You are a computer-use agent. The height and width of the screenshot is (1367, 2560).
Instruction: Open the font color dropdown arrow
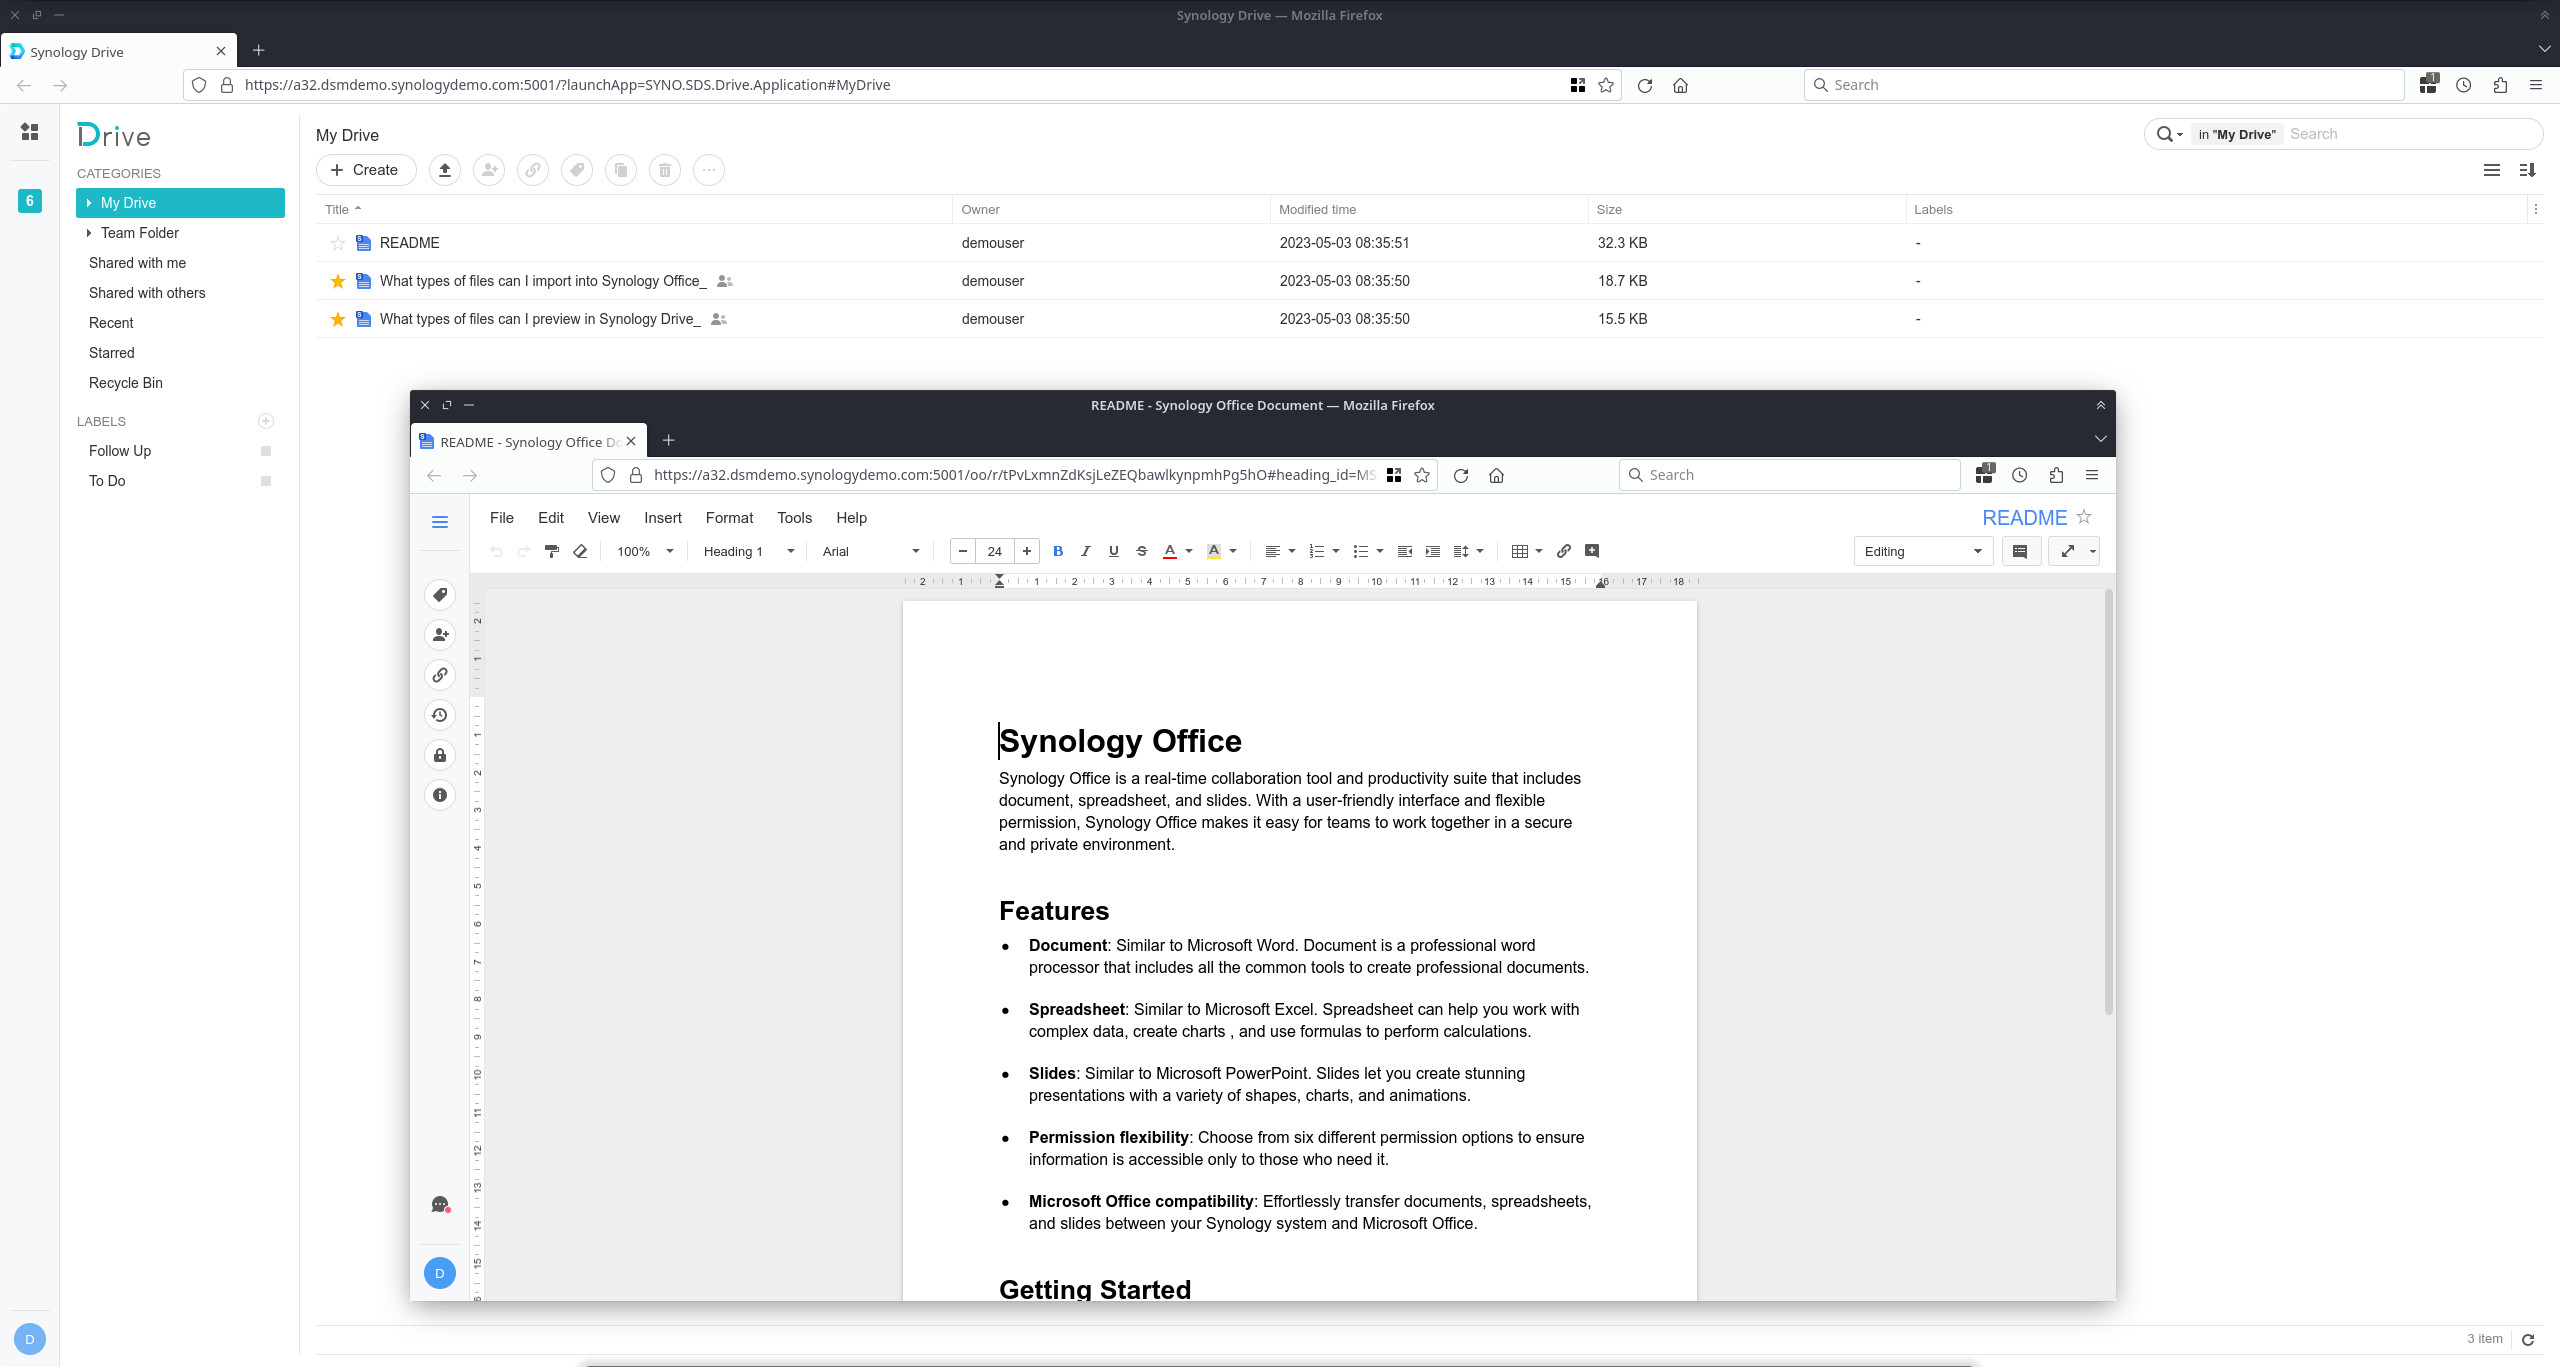1189,551
